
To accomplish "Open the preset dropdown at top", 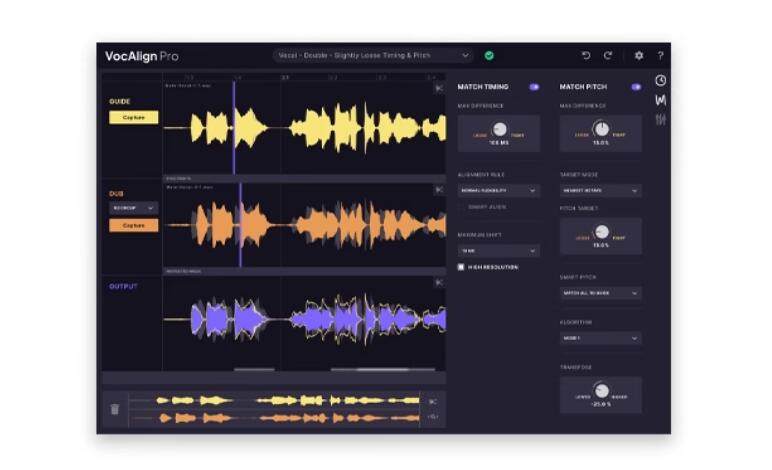I will (373, 55).
